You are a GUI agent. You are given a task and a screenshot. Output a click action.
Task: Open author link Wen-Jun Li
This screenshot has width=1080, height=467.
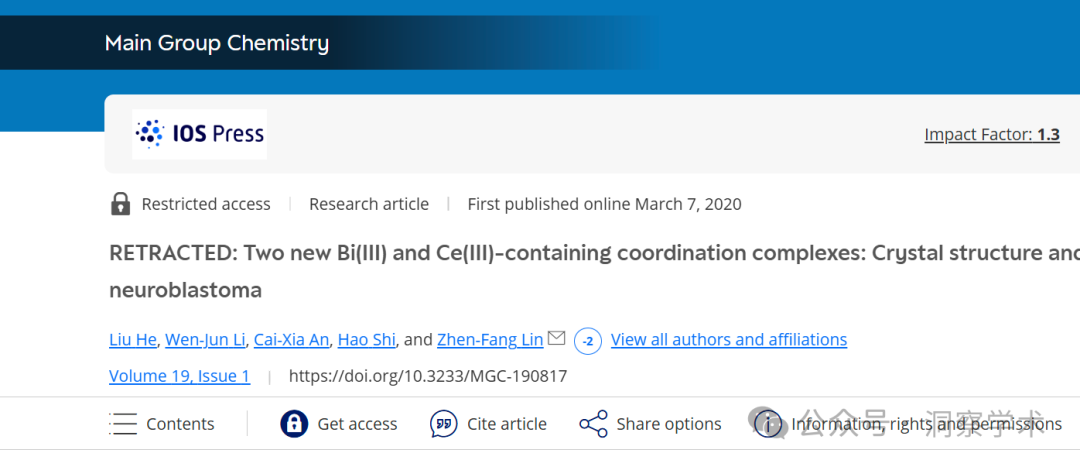206,340
